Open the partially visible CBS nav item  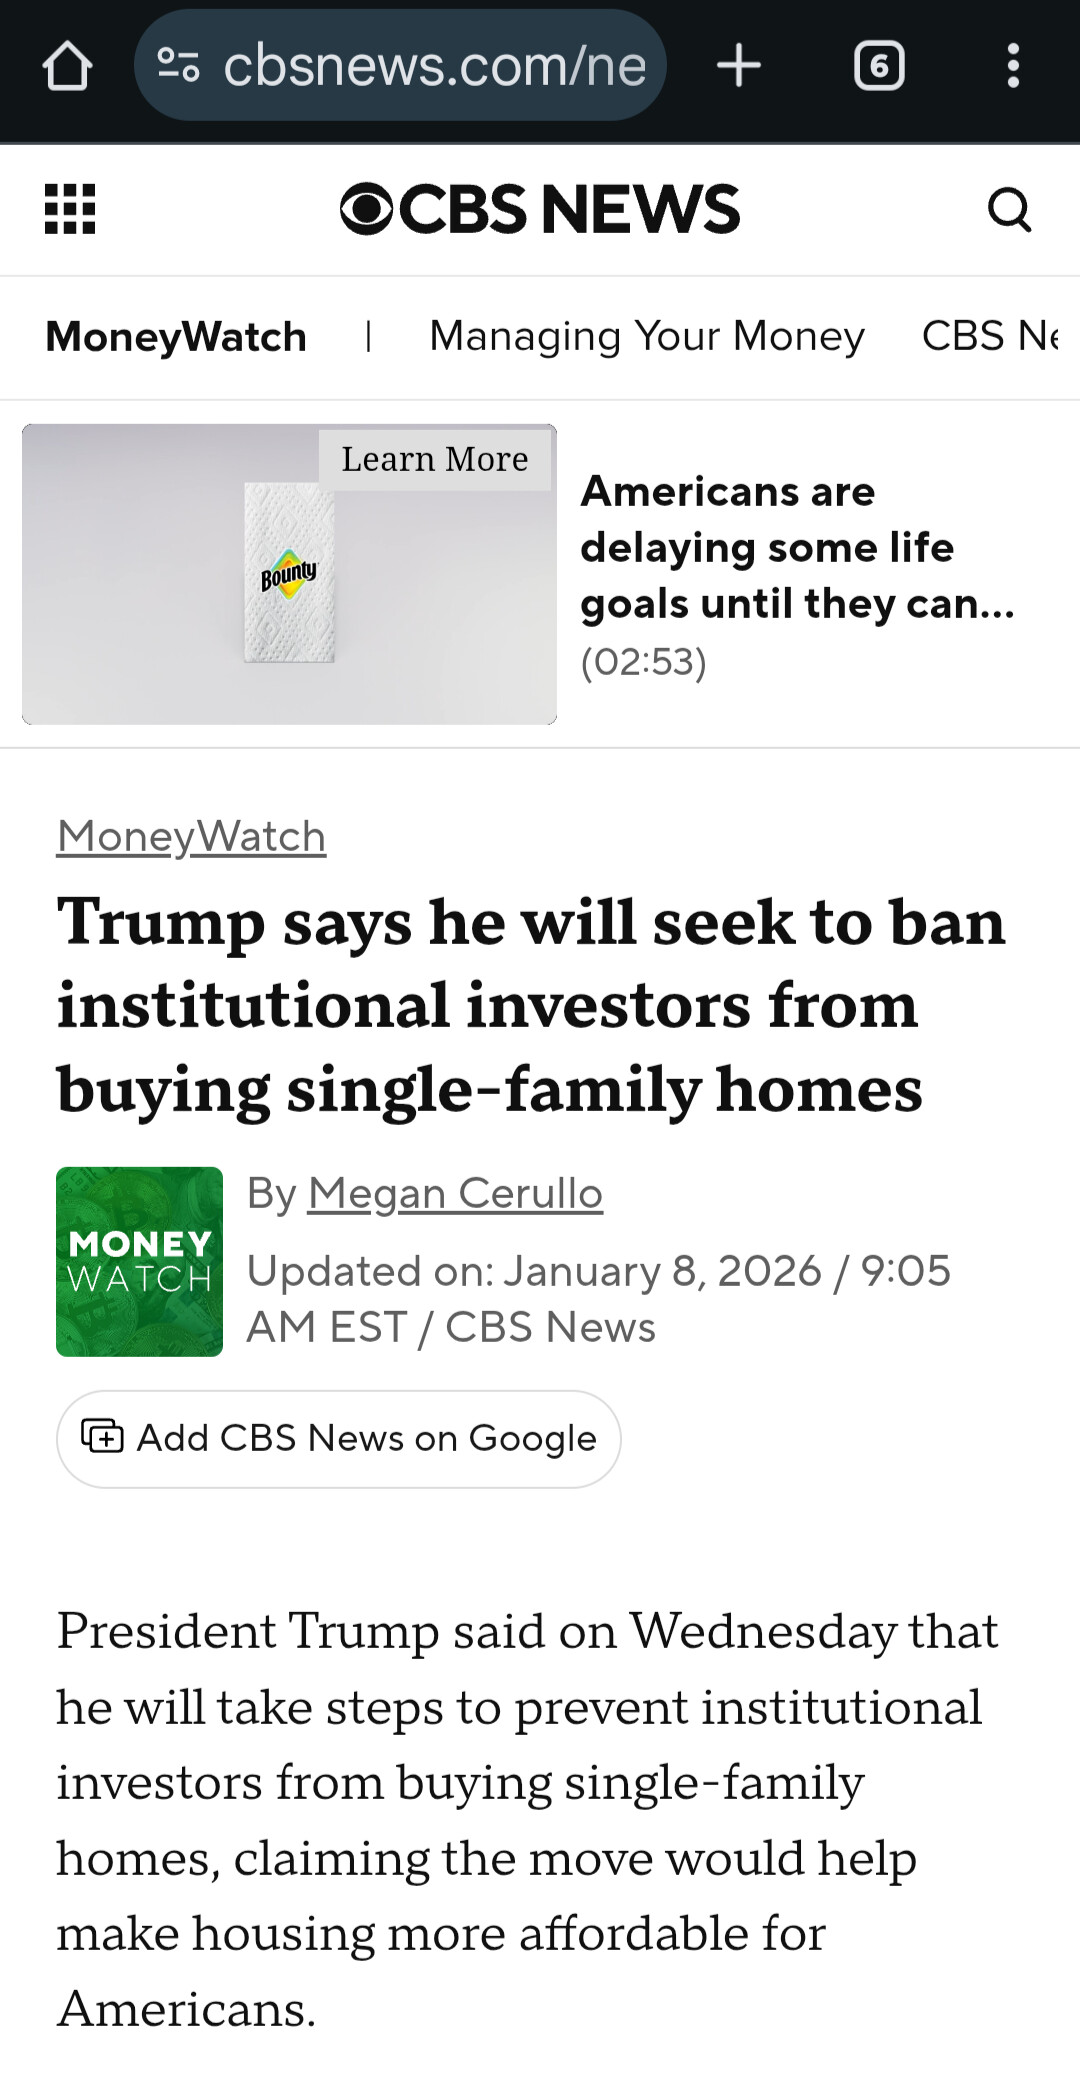(990, 337)
